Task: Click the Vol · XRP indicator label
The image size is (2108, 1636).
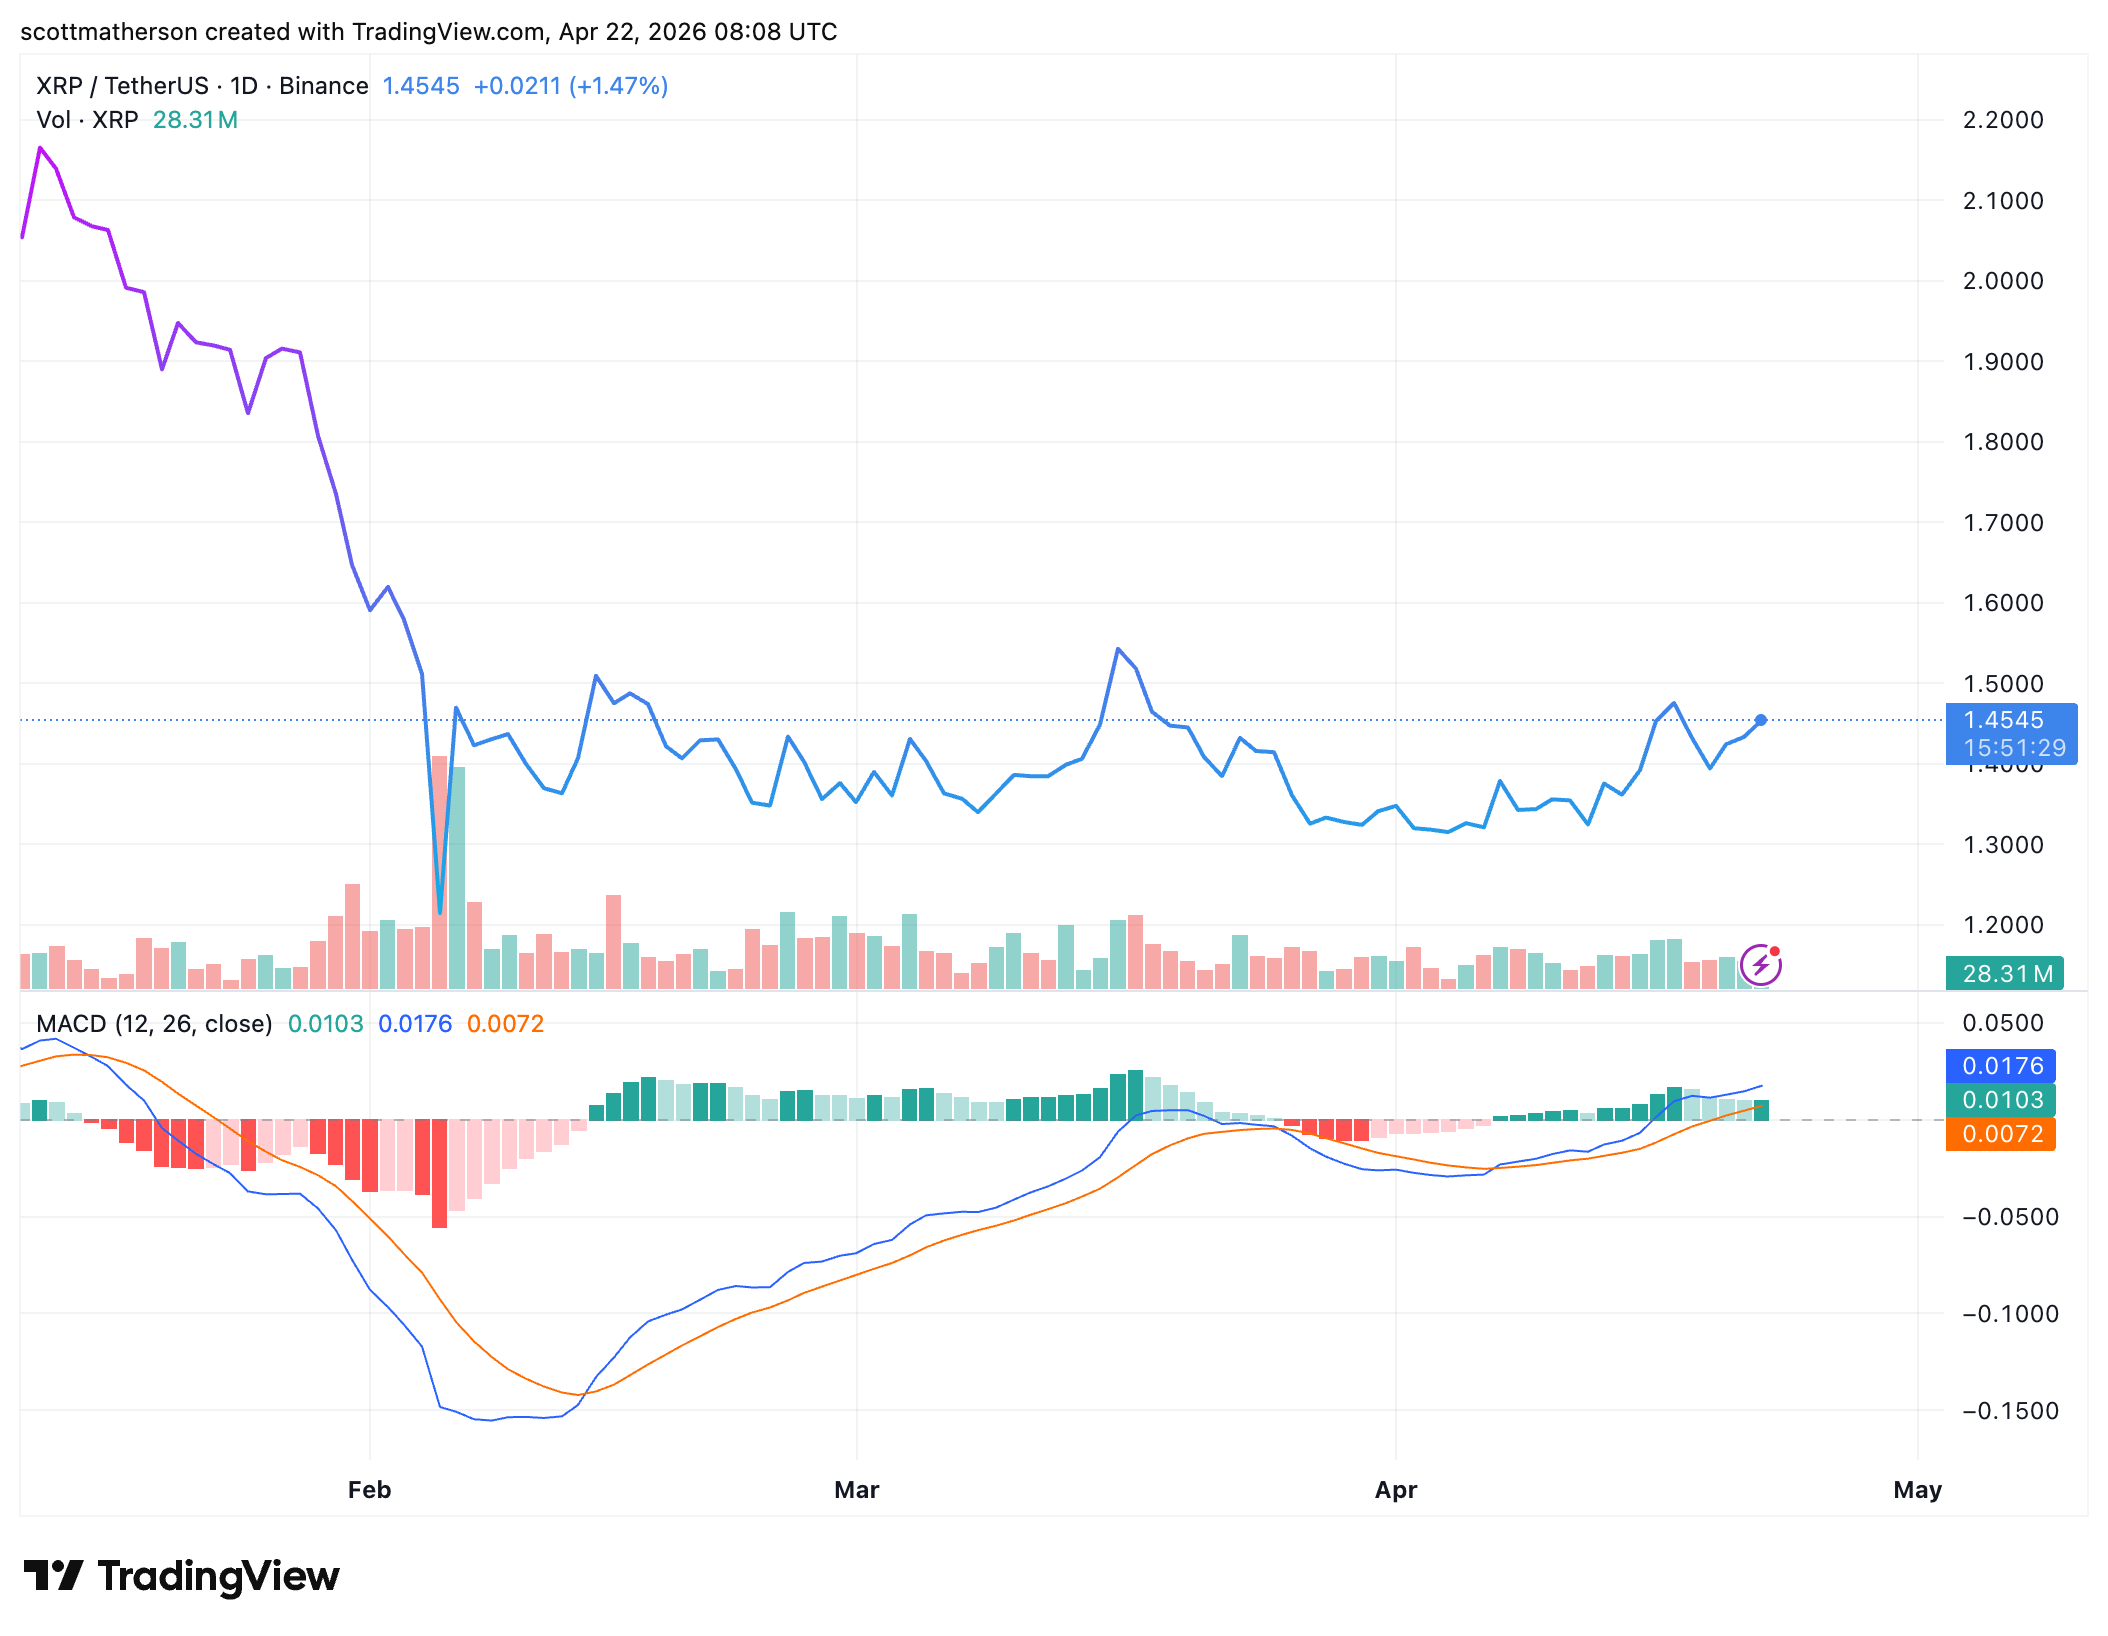Action: pyautogui.click(x=88, y=120)
